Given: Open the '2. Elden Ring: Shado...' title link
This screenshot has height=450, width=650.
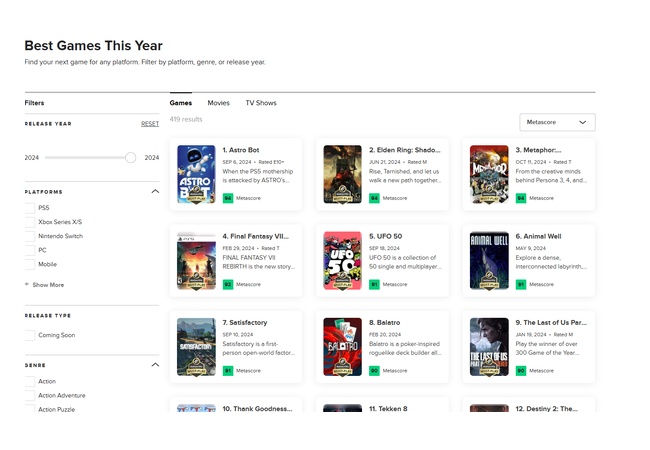Looking at the screenshot, I should [x=405, y=150].
